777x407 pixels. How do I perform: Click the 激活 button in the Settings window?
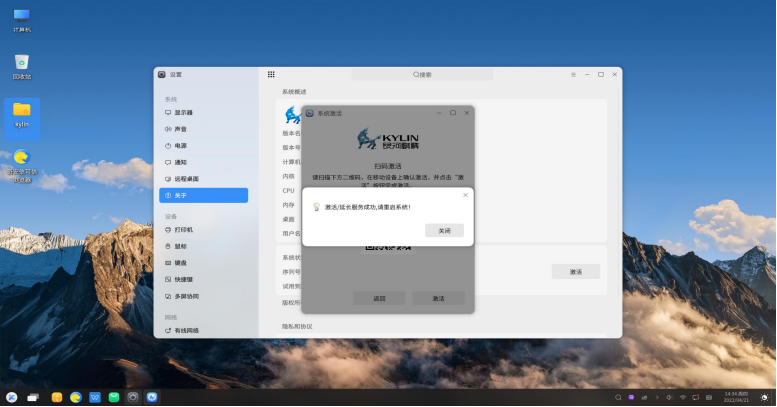575,272
